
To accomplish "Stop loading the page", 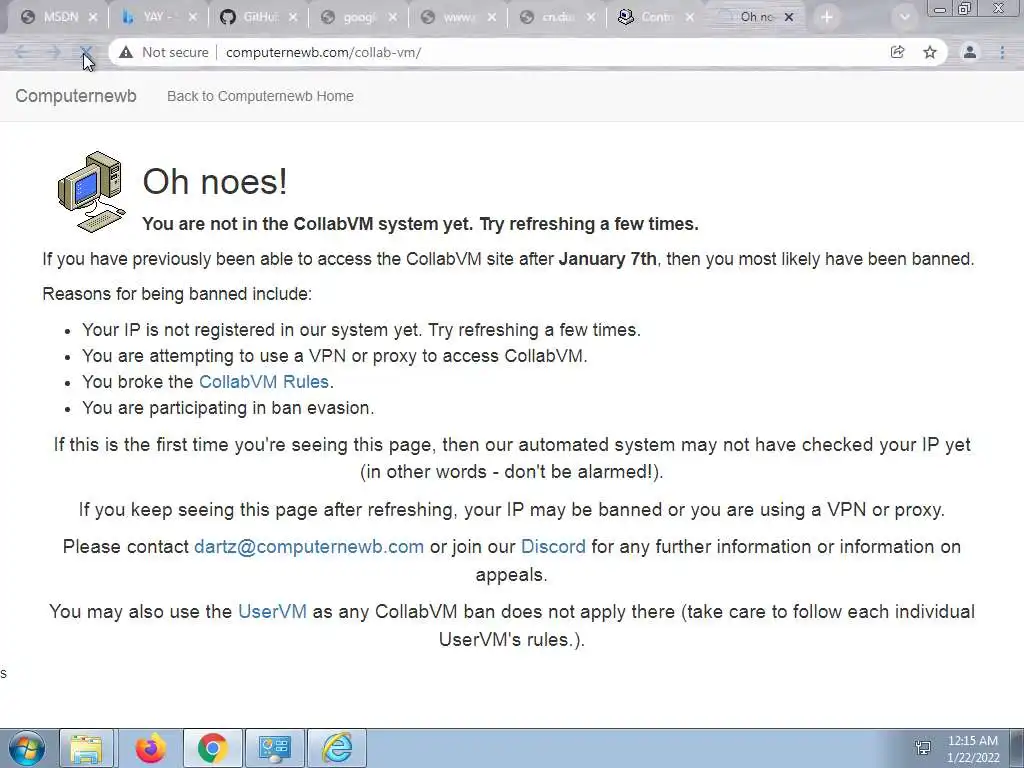I will point(86,52).
